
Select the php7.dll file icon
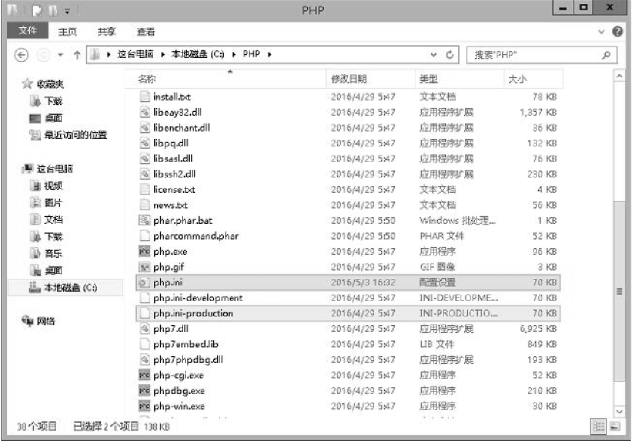click(x=144, y=329)
